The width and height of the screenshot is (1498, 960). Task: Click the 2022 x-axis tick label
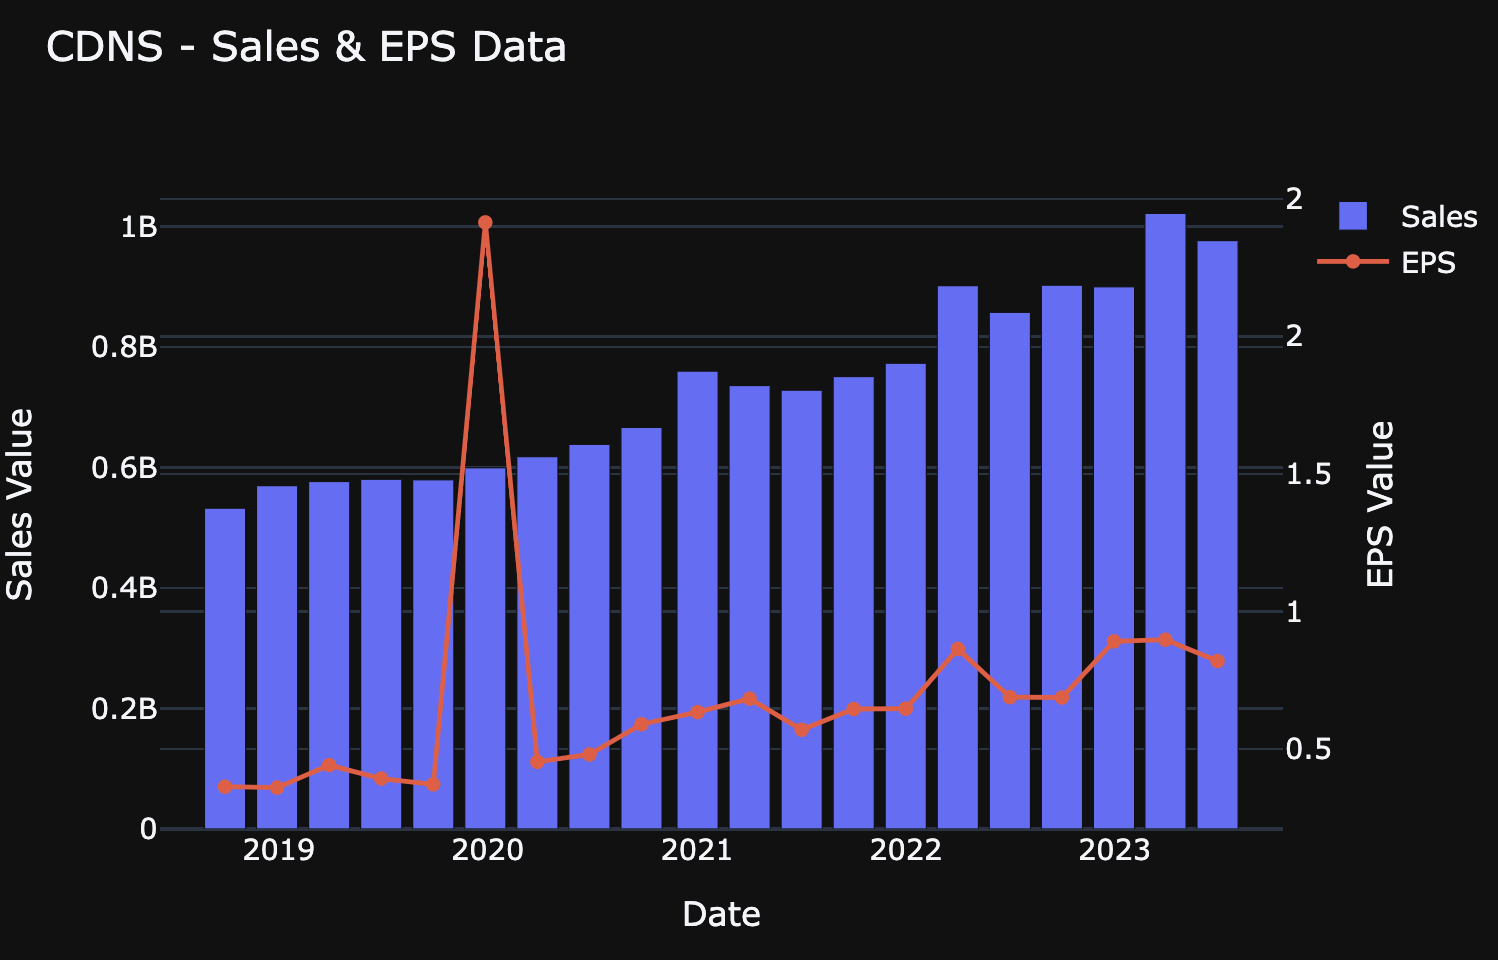(x=906, y=851)
